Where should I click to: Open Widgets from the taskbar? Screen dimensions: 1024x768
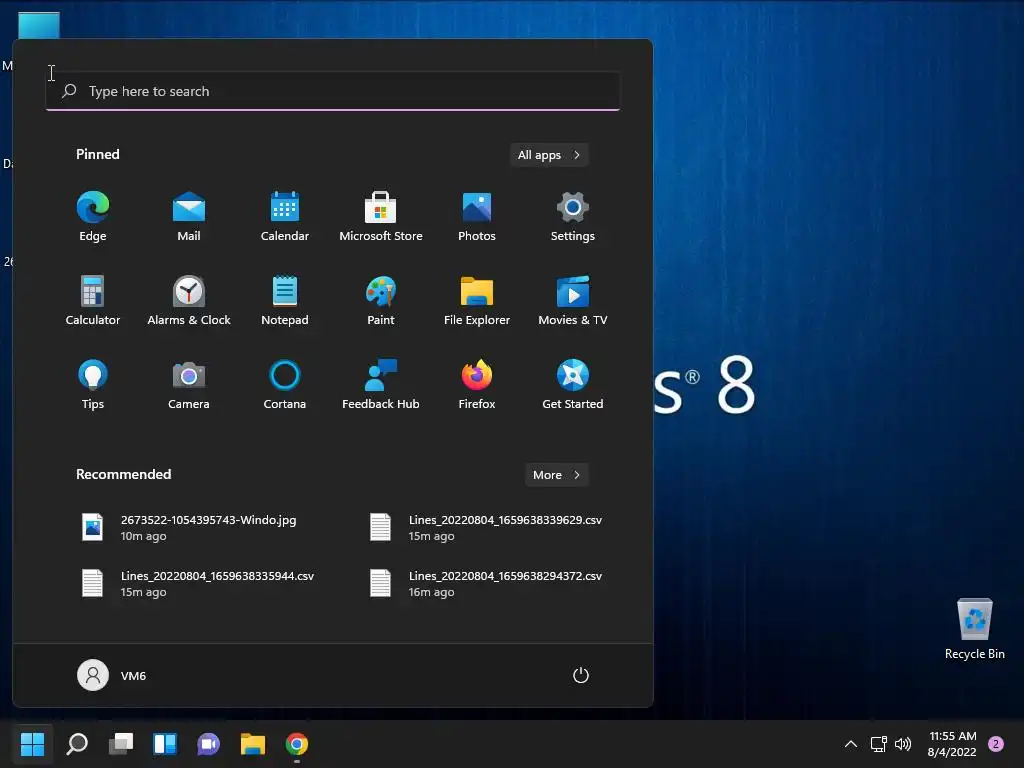pos(165,744)
